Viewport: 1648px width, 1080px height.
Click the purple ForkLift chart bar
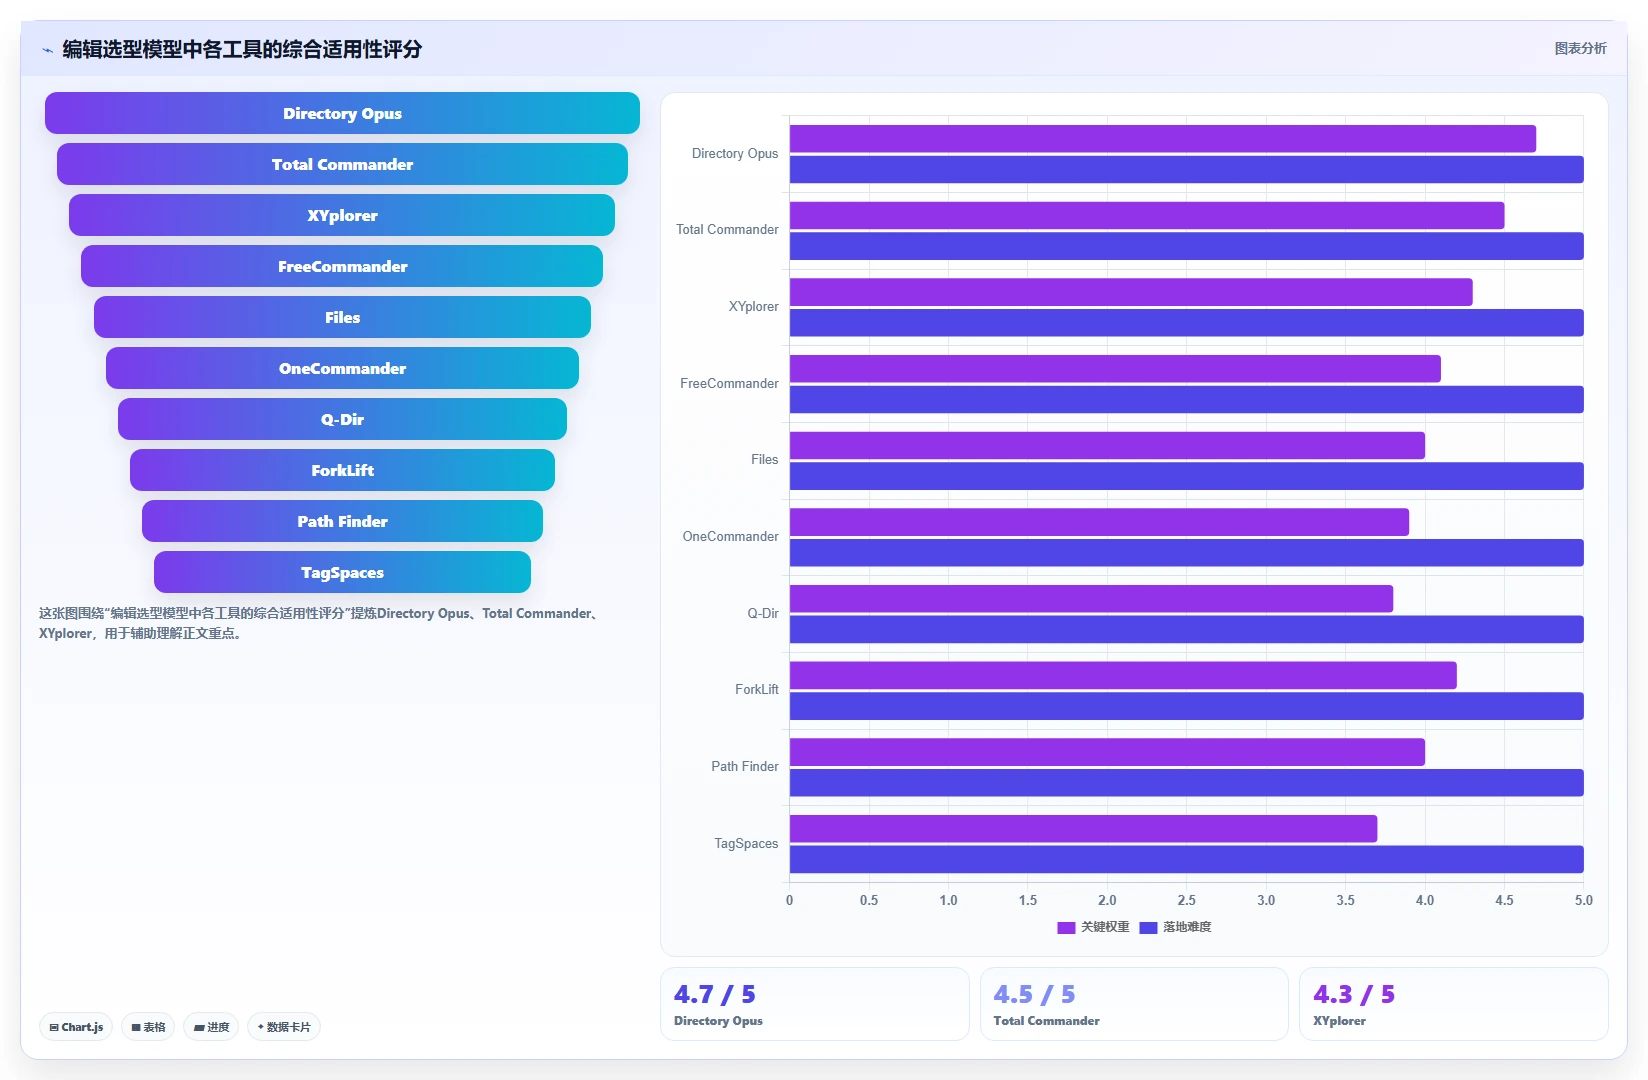coord(1123,675)
